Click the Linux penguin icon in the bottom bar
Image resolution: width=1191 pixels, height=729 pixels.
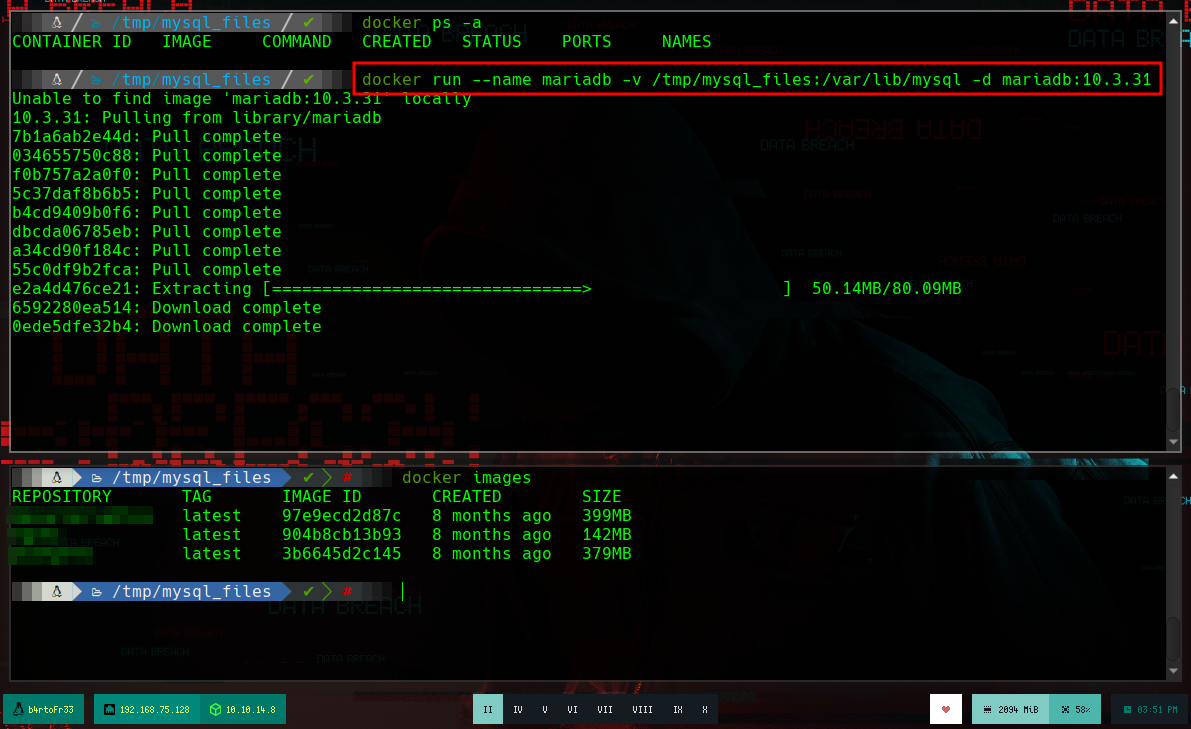pyautogui.click(x=18, y=709)
